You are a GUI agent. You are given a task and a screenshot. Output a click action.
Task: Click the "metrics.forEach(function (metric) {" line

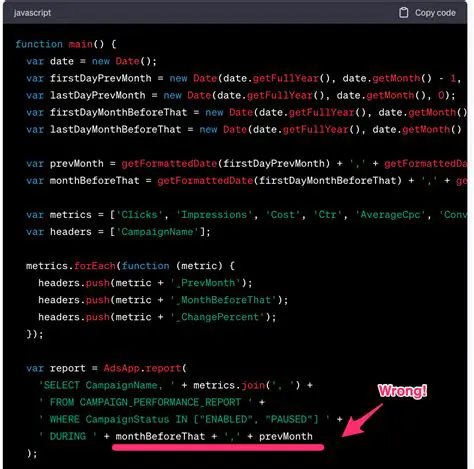point(130,266)
